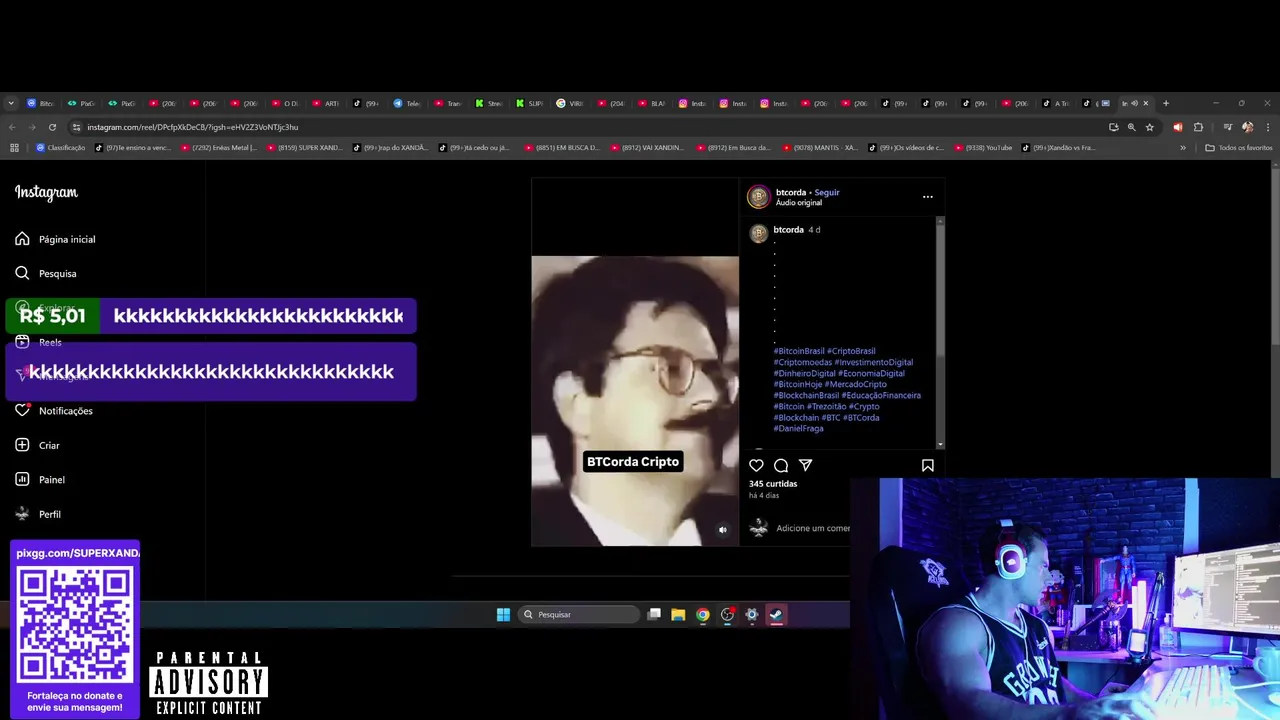Open media control in Chrome toolbar
1280x720 pixels.
[x=1227, y=127]
